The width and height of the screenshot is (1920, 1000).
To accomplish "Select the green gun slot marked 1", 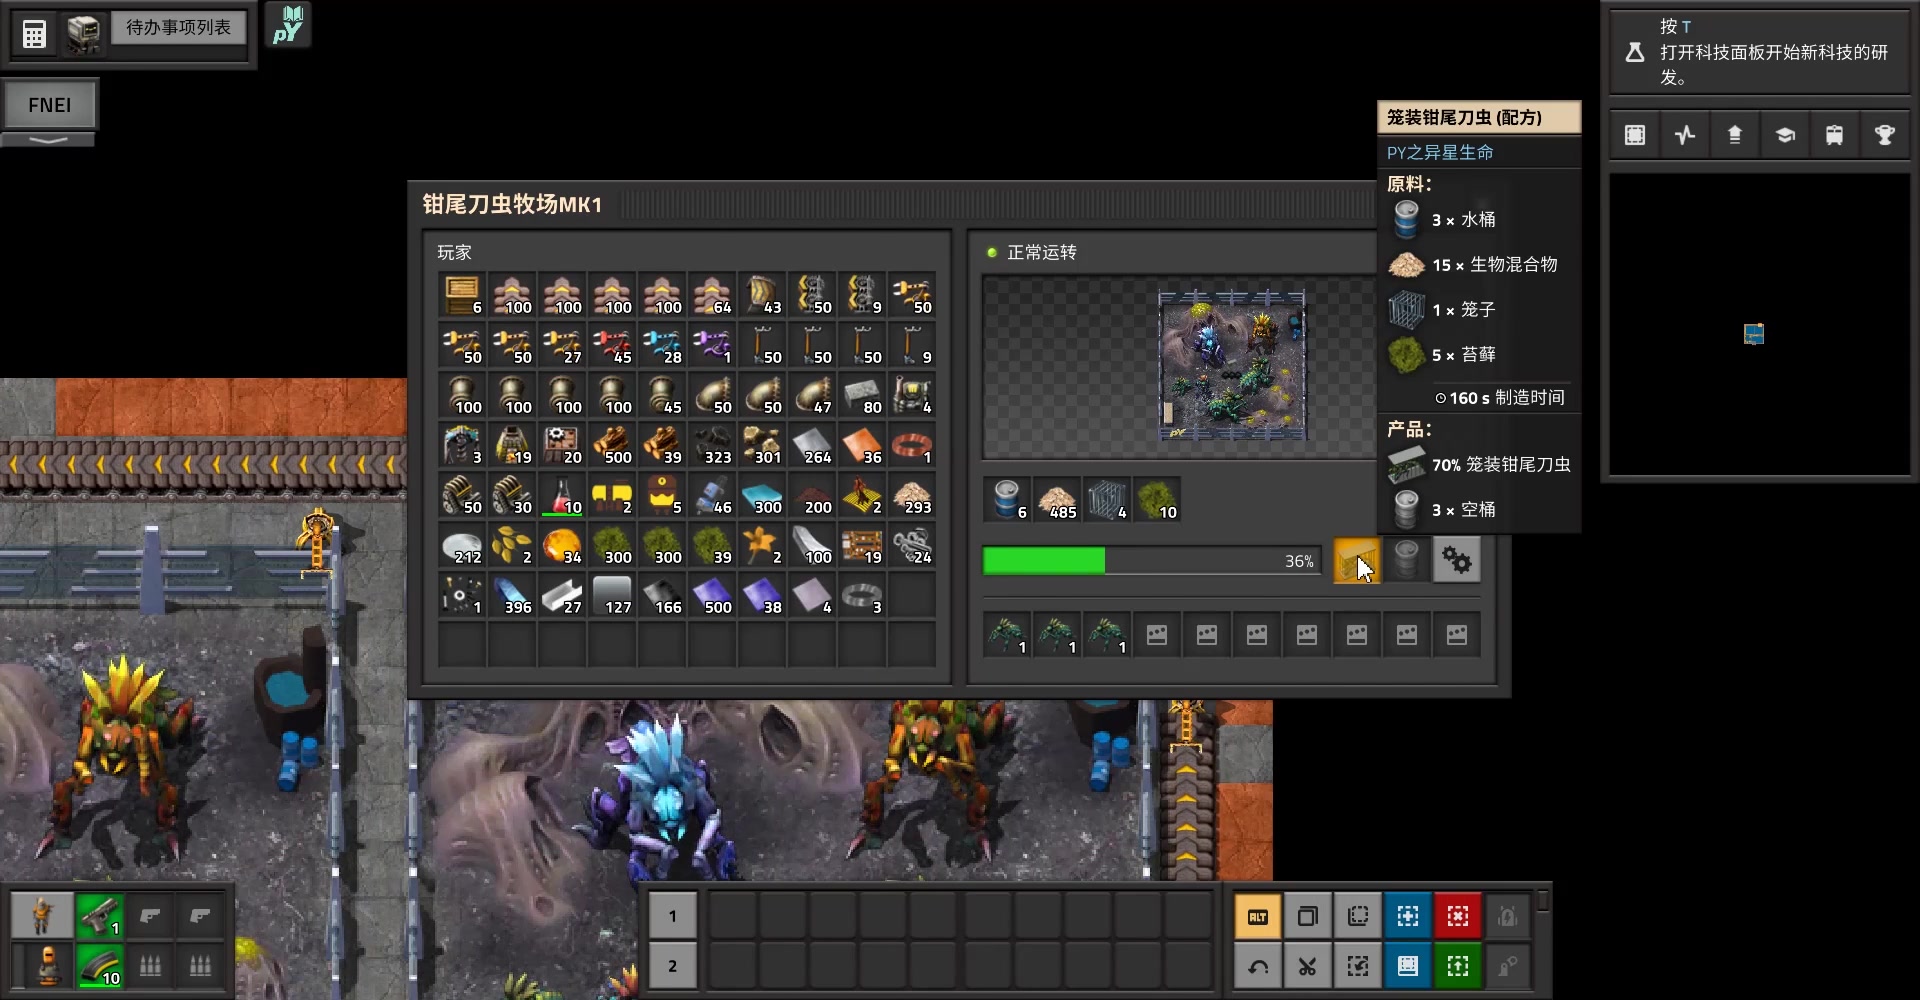I will click(100, 914).
